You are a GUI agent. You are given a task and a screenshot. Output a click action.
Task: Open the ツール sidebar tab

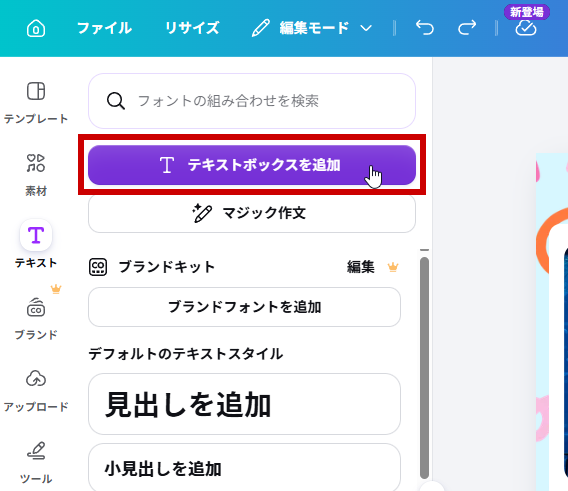tap(36, 463)
